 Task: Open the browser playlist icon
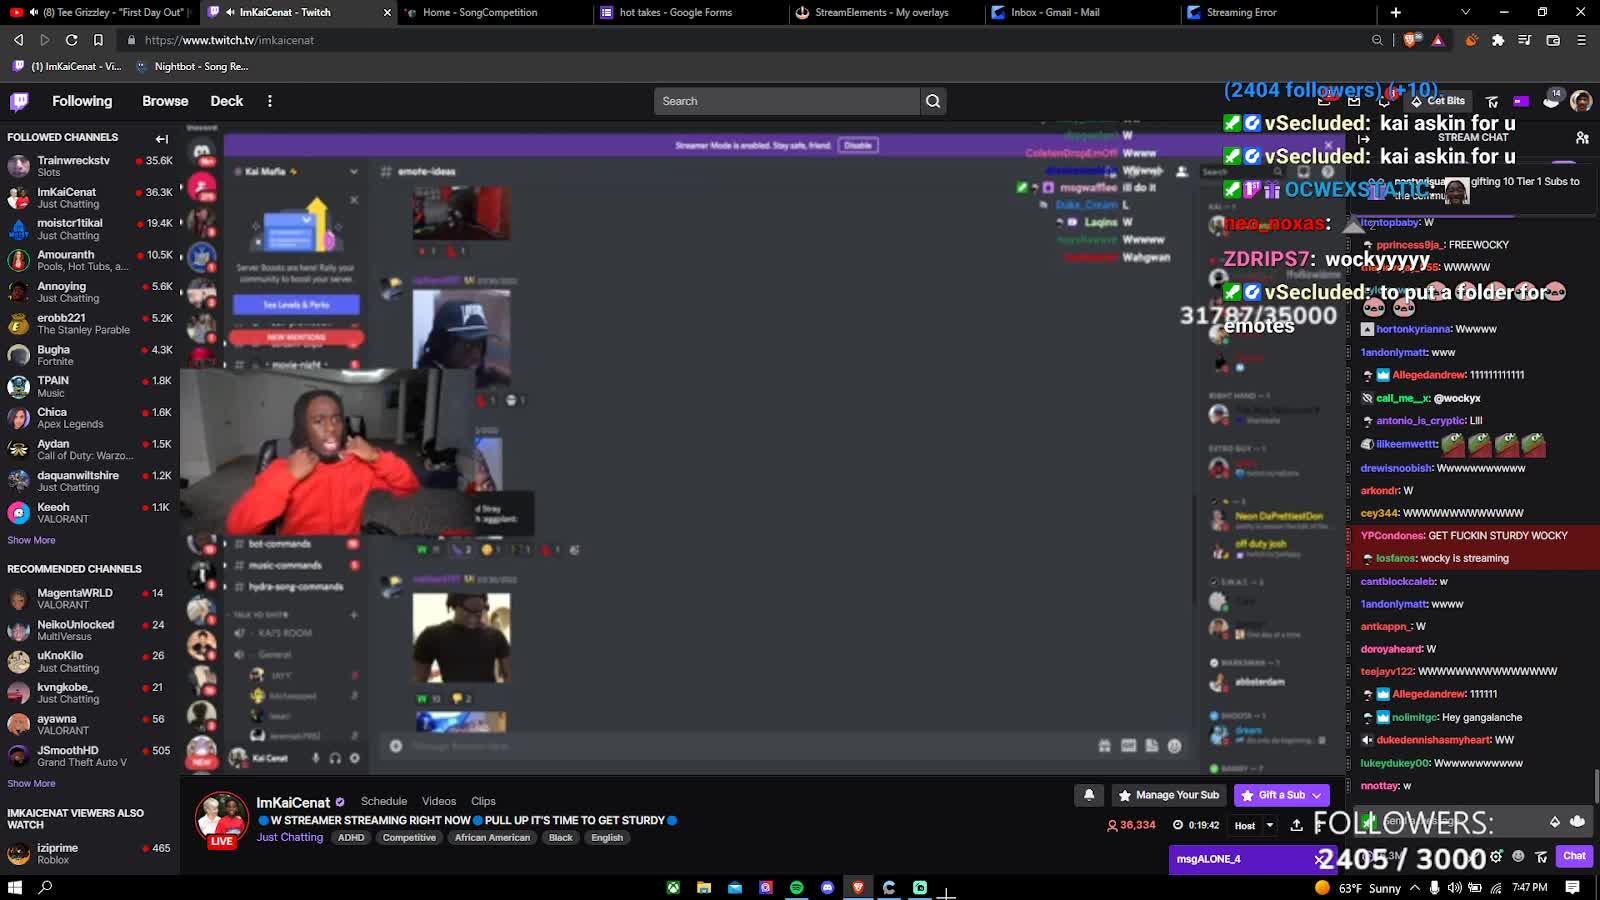pyautogui.click(x=1524, y=40)
